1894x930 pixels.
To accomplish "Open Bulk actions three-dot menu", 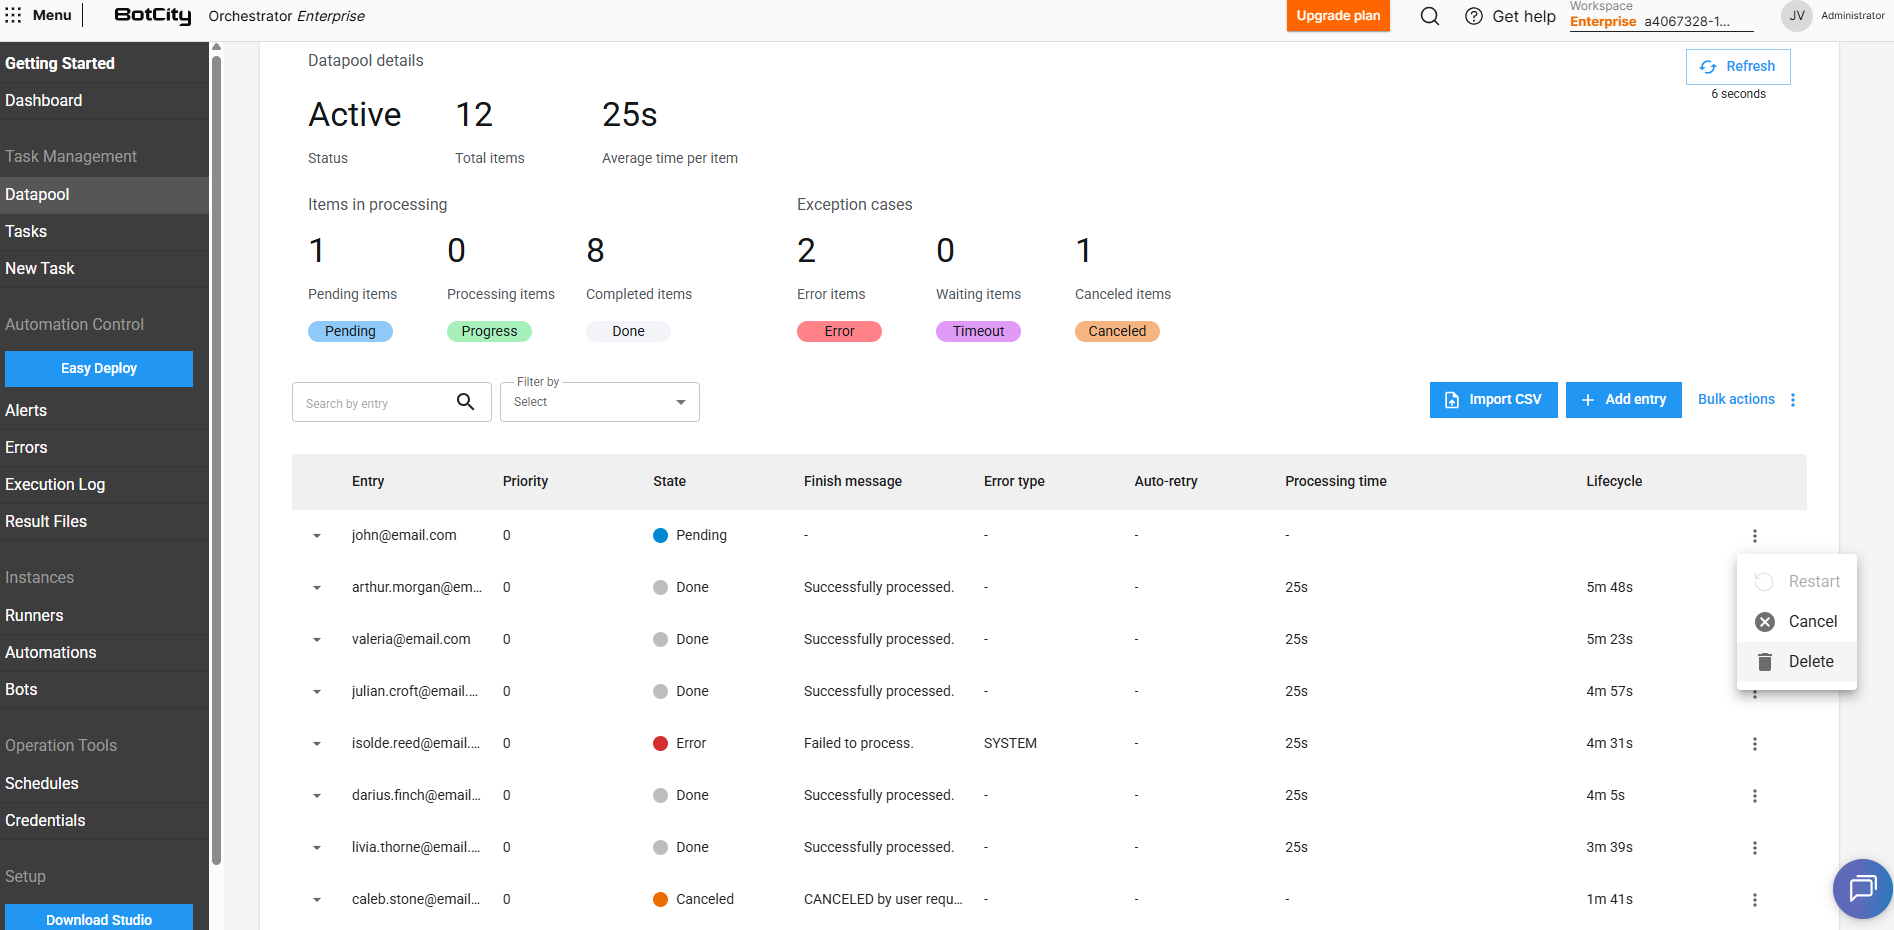I will (x=1793, y=400).
